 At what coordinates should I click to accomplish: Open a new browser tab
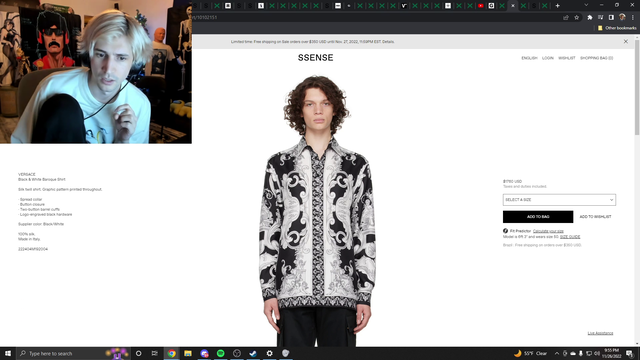click(558, 6)
